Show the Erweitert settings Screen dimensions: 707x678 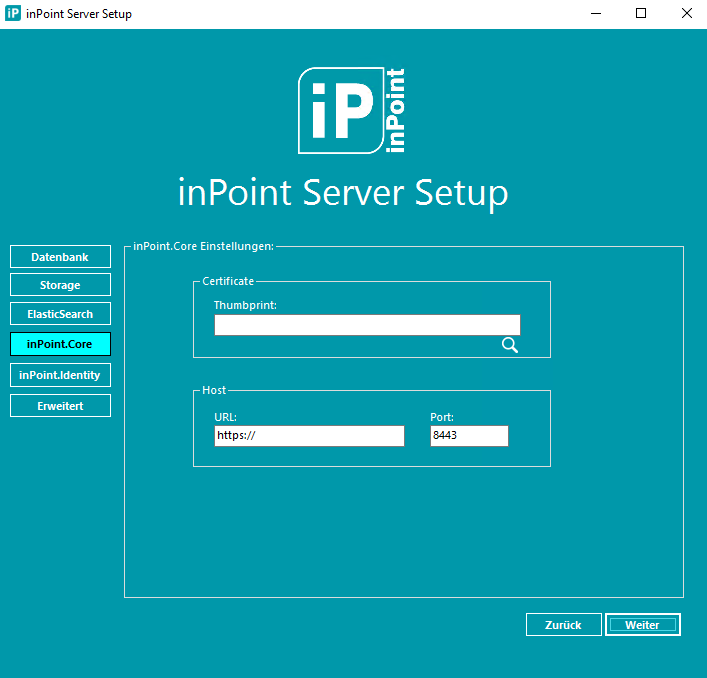tap(60, 406)
